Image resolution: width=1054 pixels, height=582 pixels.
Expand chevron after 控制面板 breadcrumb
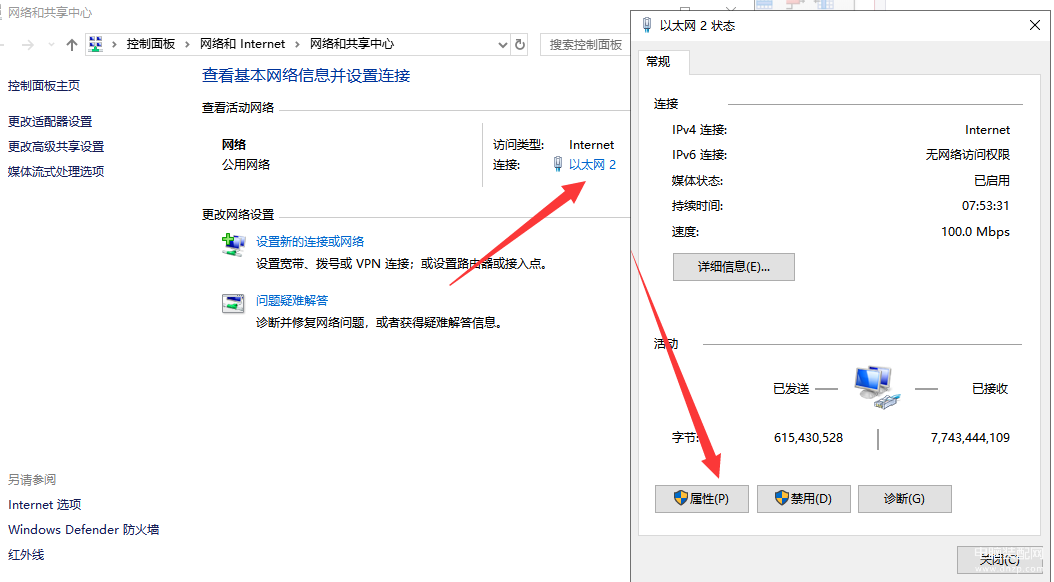pyautogui.click(x=187, y=44)
